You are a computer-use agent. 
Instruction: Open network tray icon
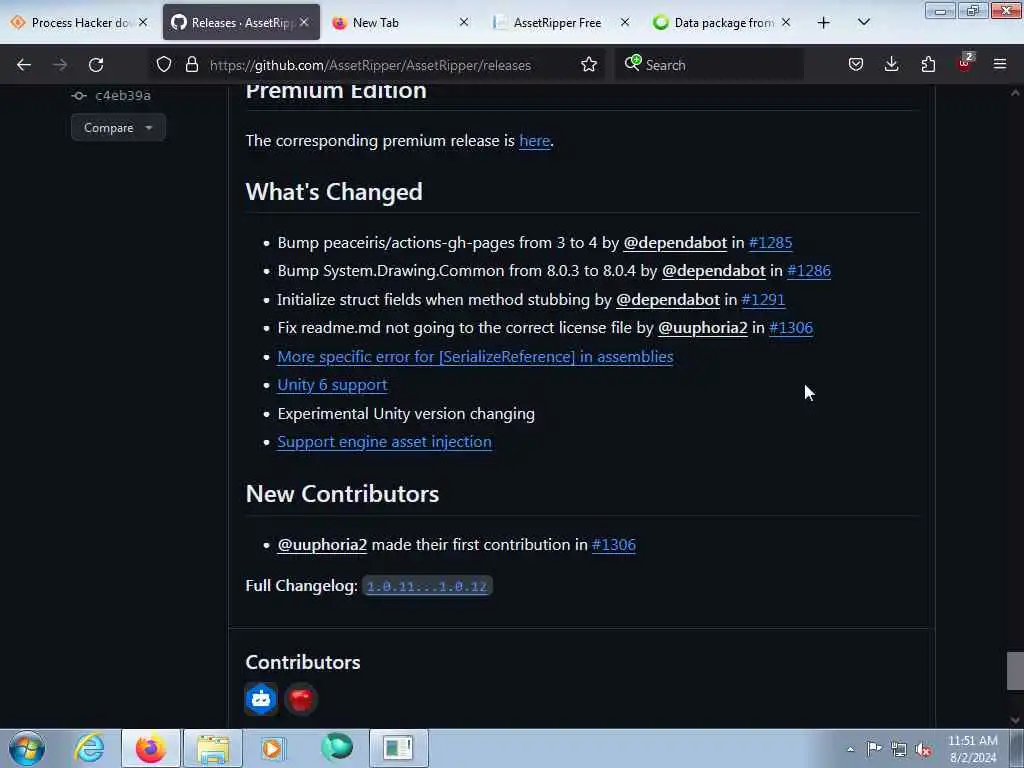pyautogui.click(x=899, y=750)
